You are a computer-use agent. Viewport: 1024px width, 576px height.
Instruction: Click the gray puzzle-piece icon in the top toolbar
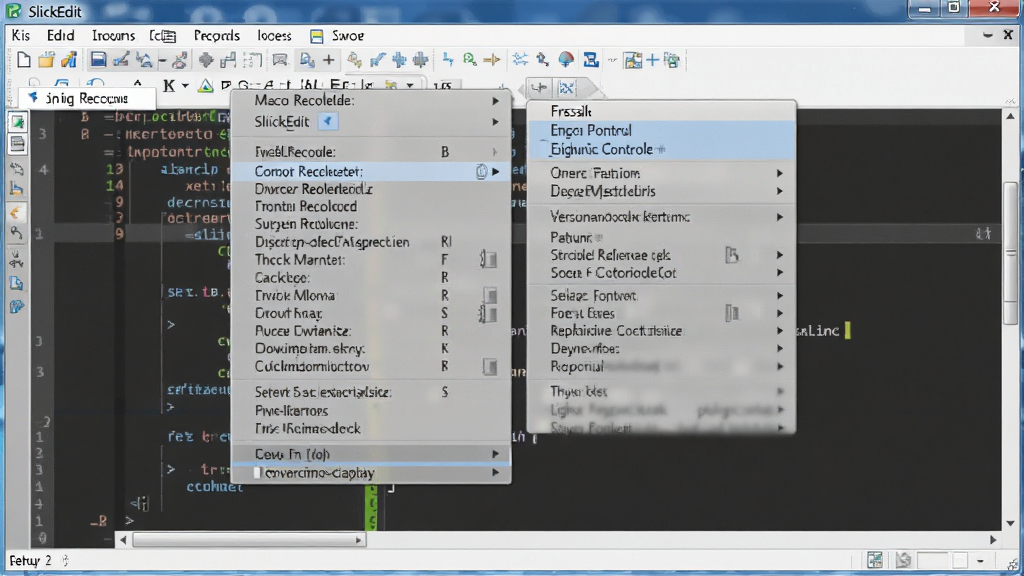(206, 61)
